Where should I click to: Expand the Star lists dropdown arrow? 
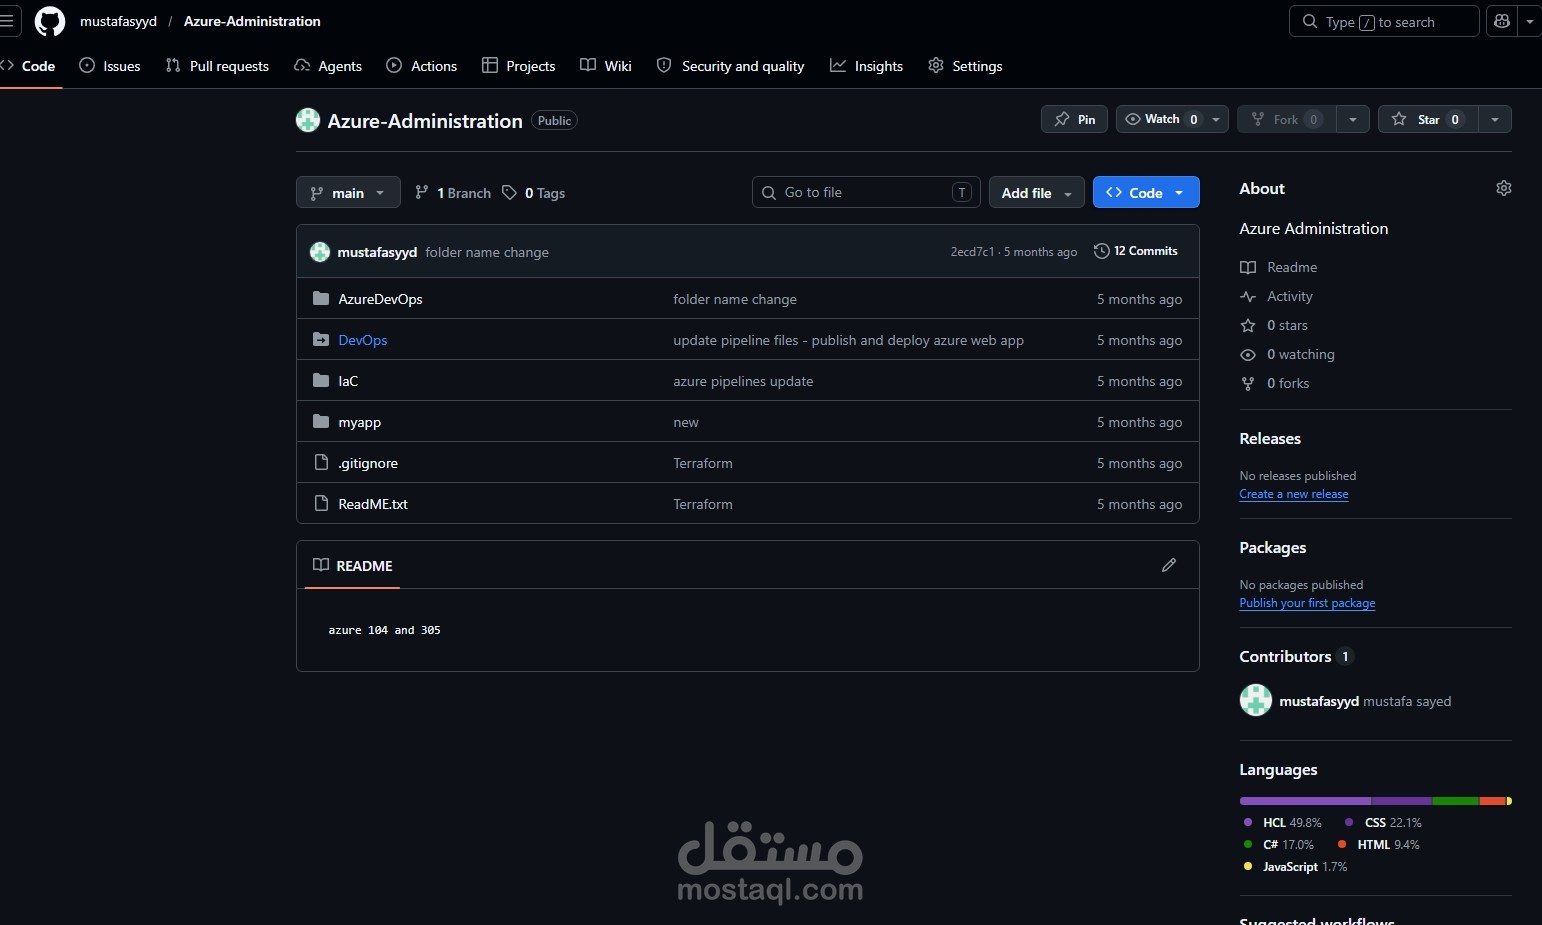[x=1495, y=119]
